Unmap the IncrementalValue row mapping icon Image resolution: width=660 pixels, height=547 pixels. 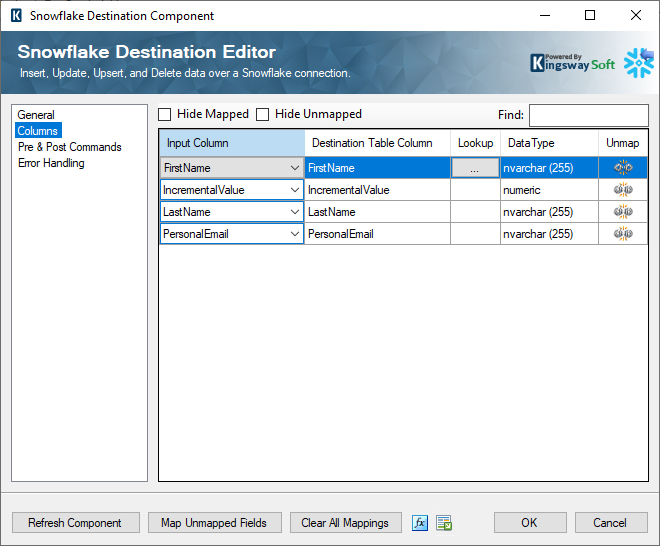(623, 190)
